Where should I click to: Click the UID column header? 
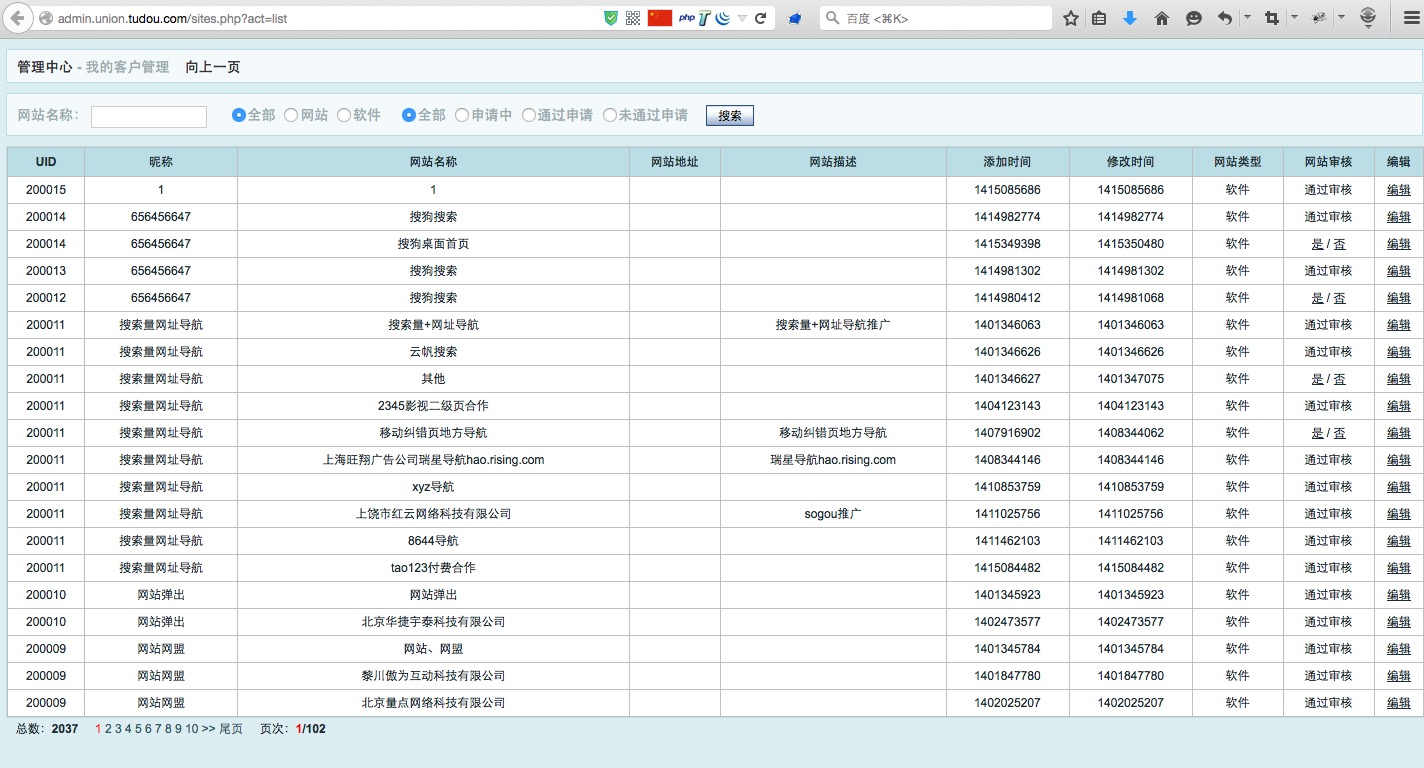click(46, 162)
